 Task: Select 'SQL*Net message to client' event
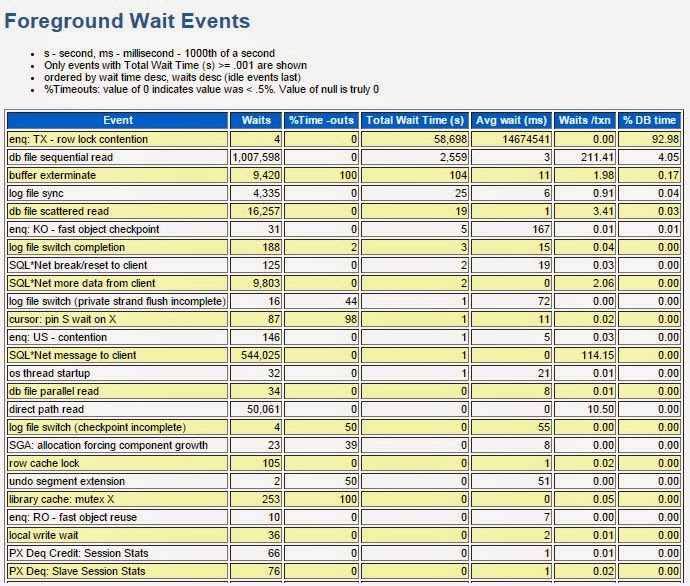pyautogui.click(x=118, y=356)
